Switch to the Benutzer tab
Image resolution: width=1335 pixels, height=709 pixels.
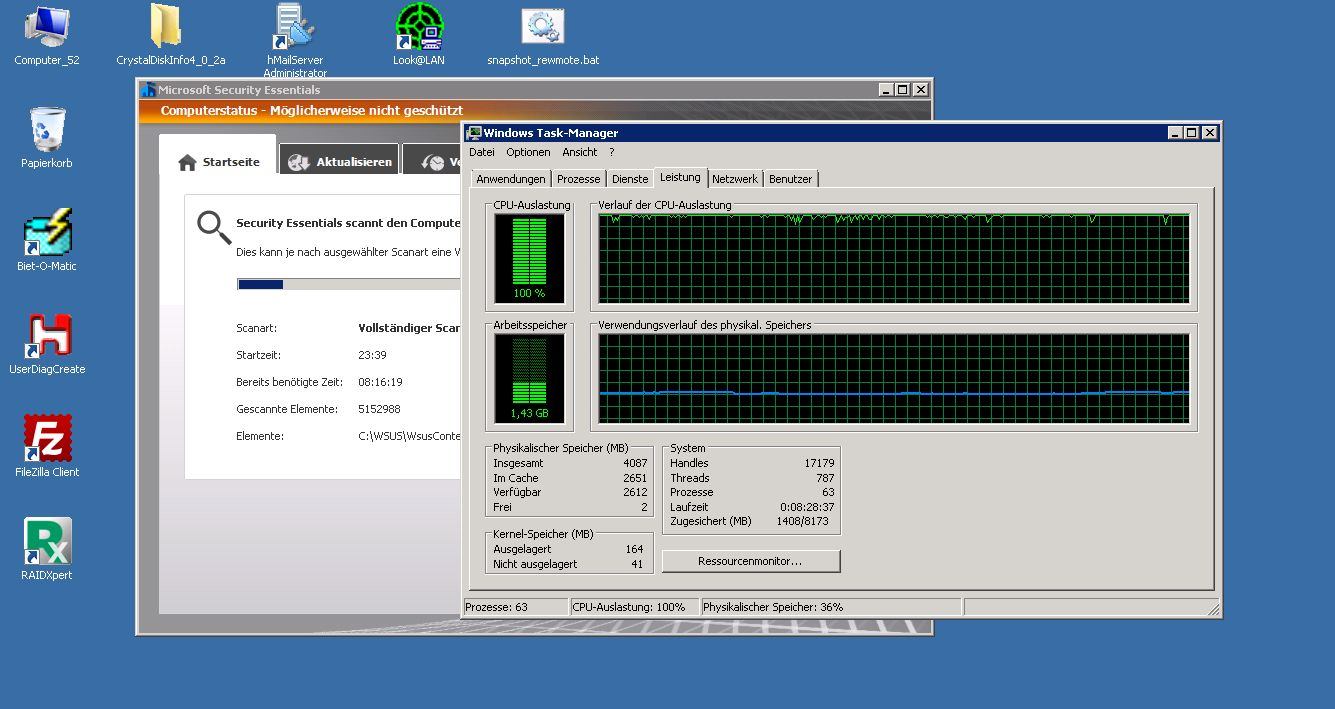point(790,179)
